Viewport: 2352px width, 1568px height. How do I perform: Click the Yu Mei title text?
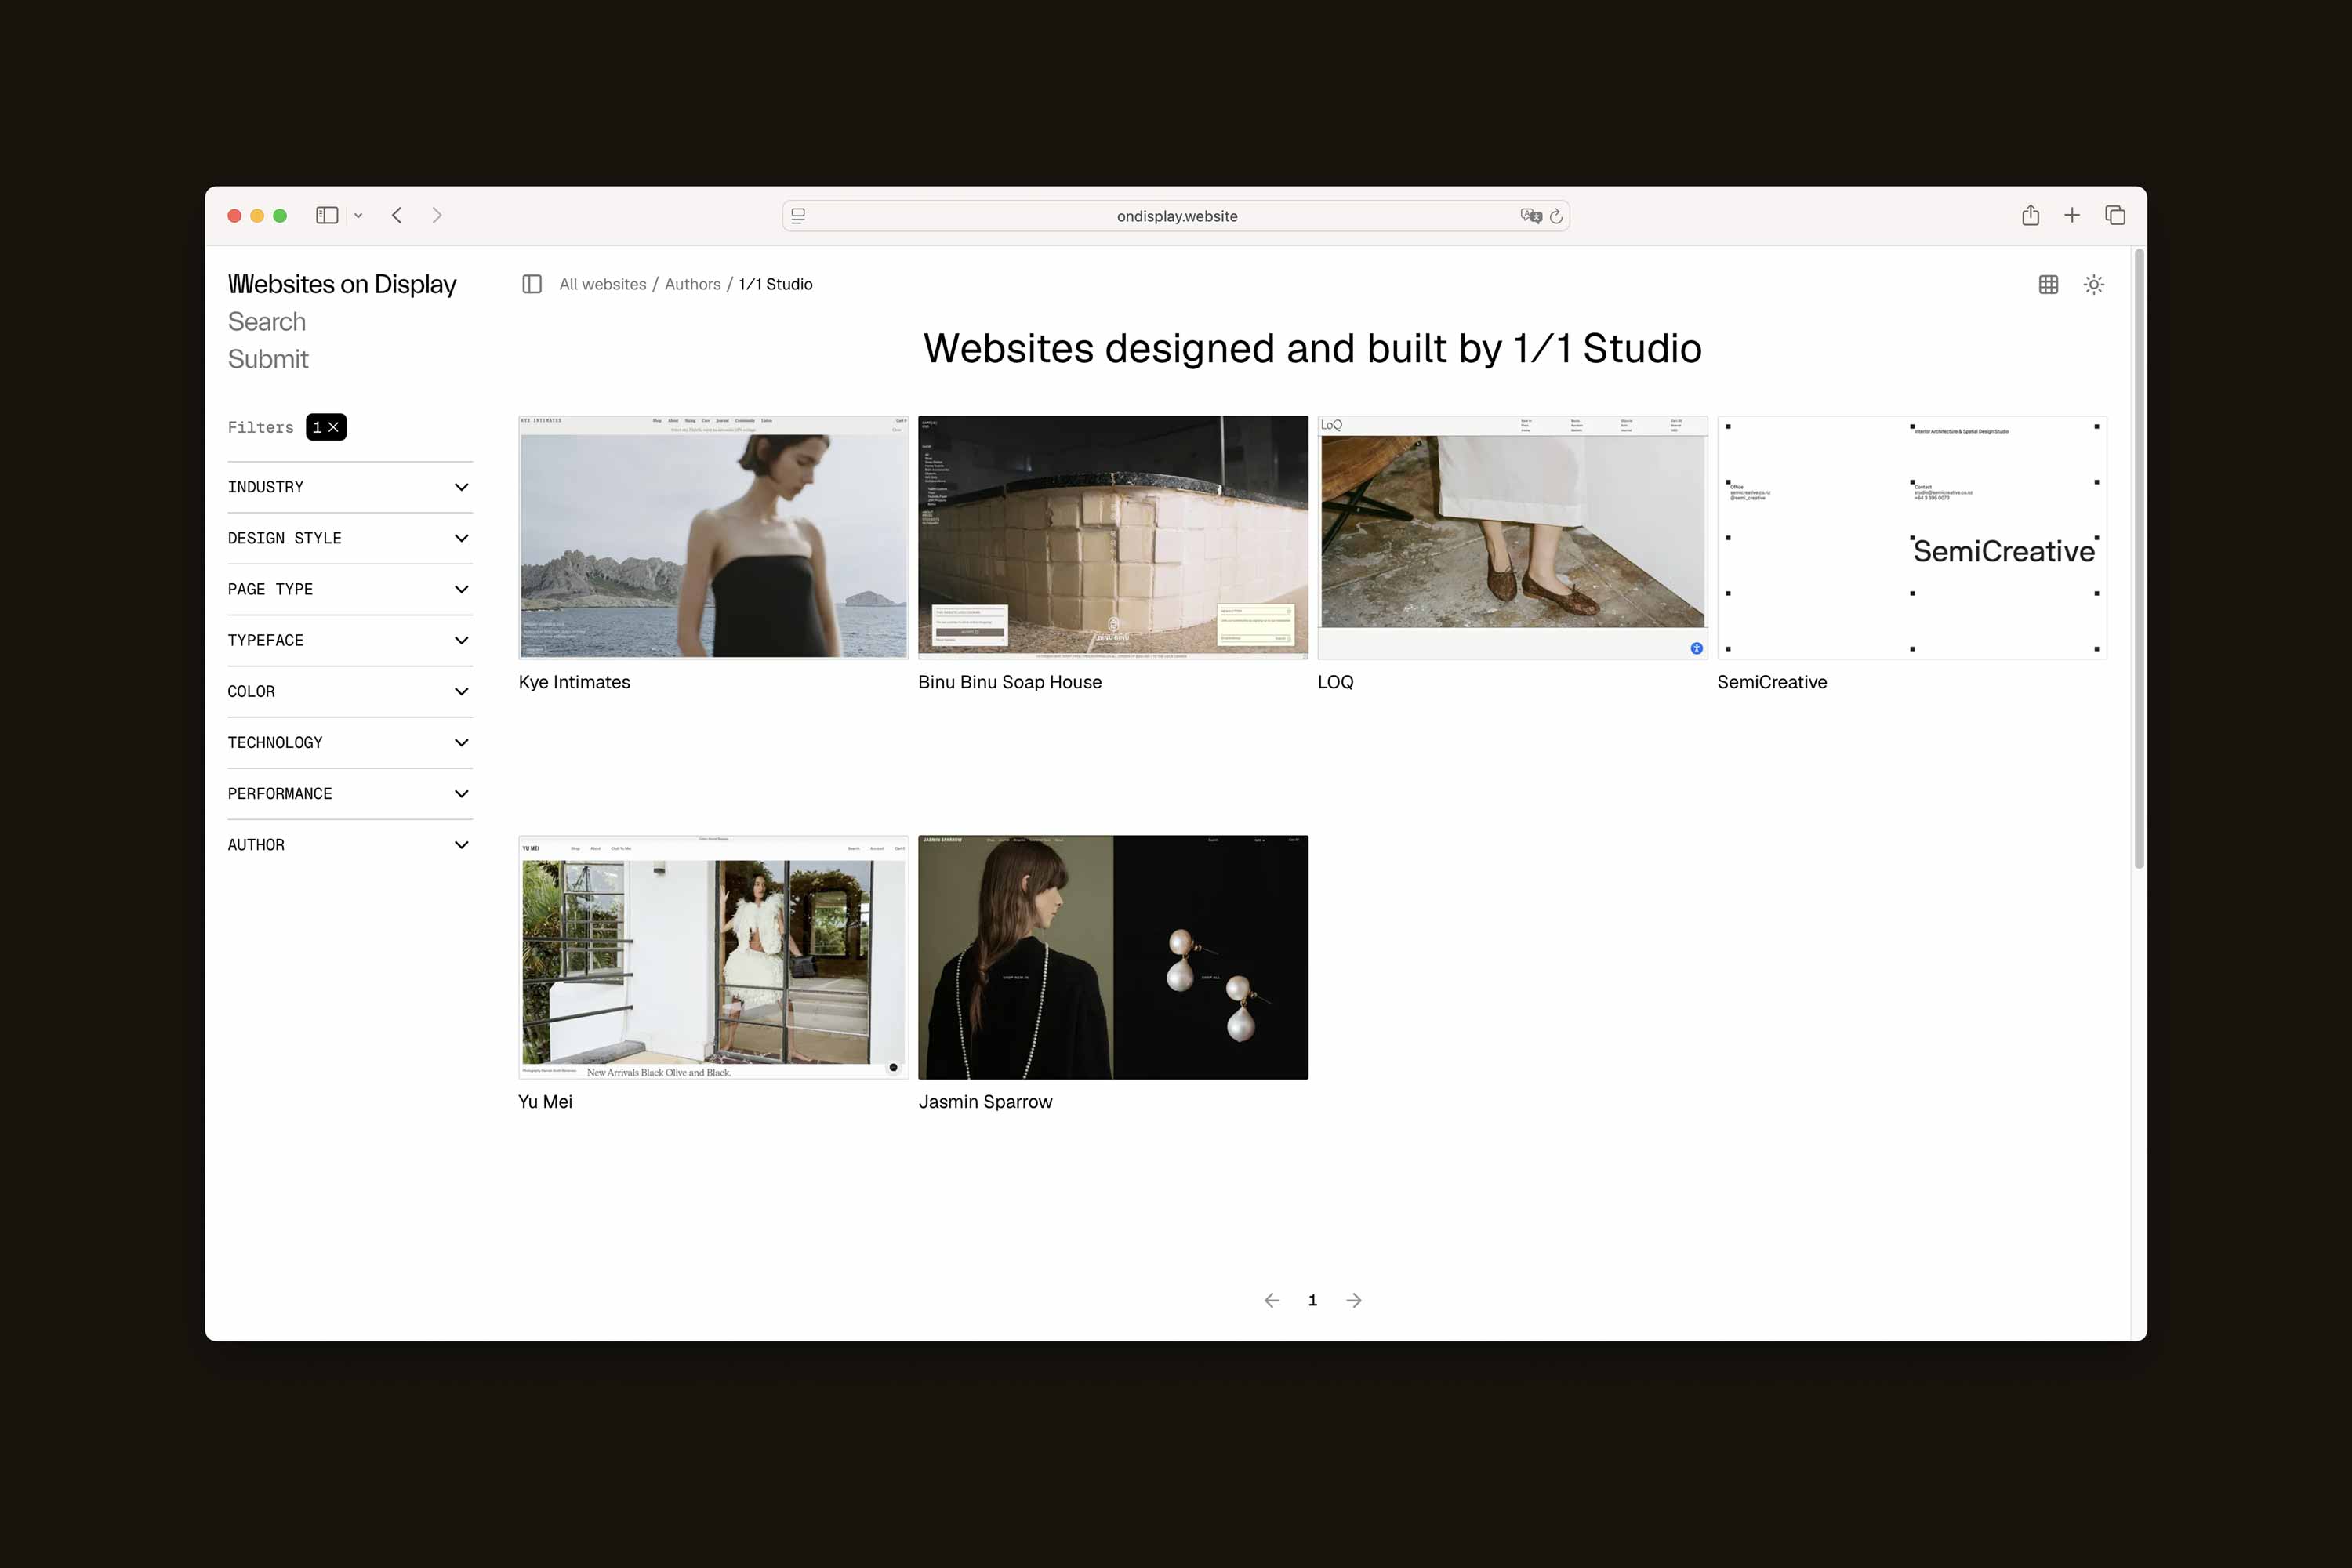click(x=545, y=1101)
